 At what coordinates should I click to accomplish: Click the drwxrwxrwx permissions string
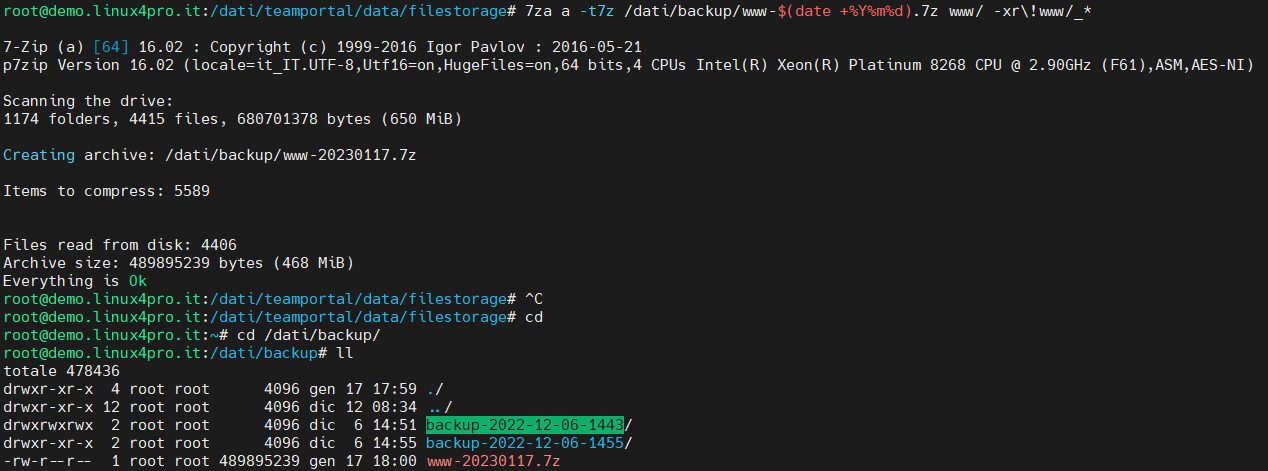(x=49, y=425)
